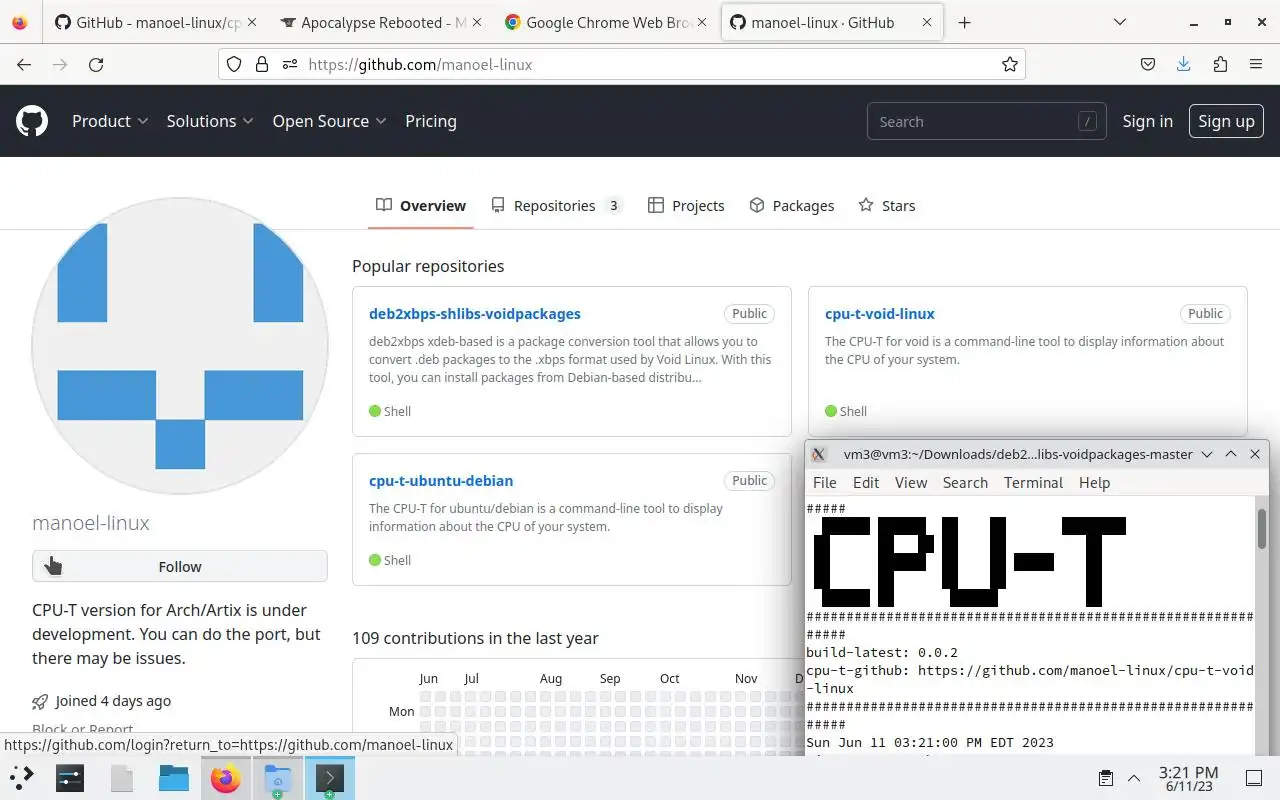Switch to the folder window taskbar entry
1280x800 pixels.
point(278,777)
